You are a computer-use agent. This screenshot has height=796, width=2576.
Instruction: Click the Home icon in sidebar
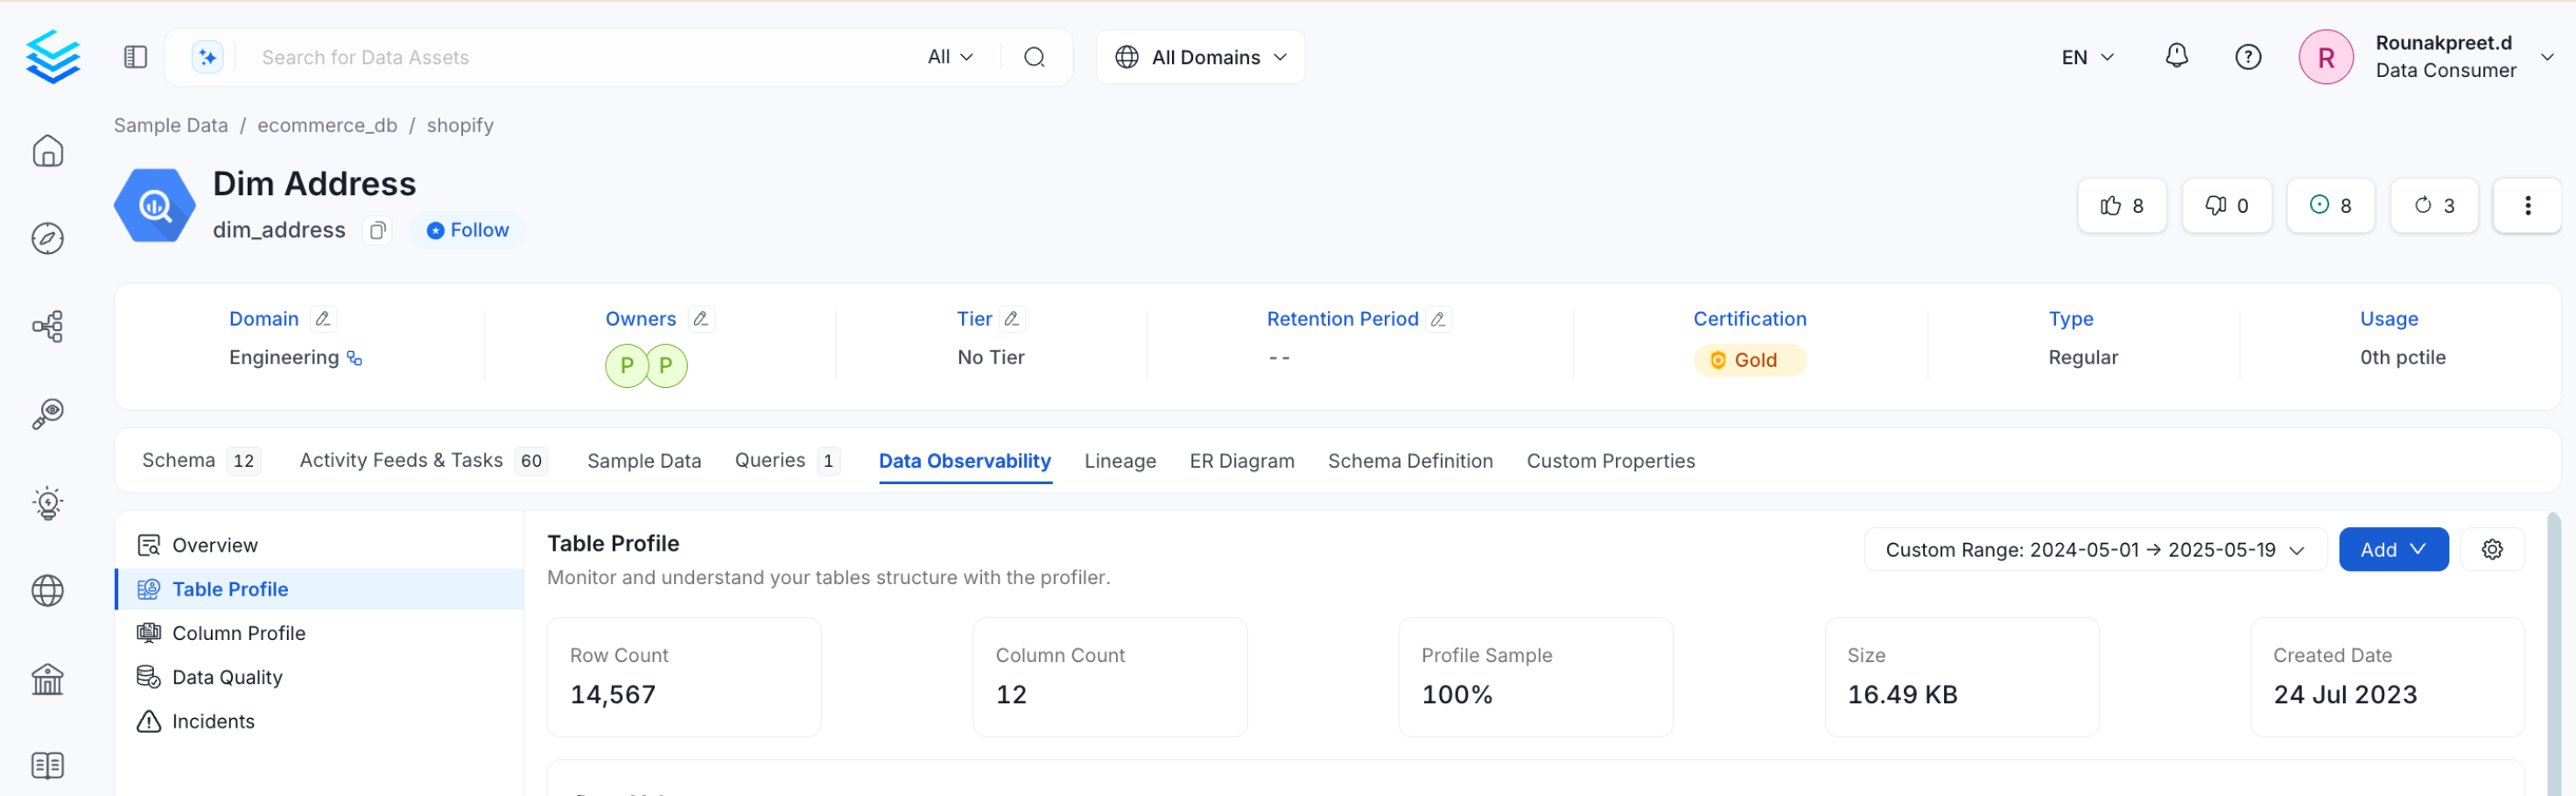tap(48, 151)
